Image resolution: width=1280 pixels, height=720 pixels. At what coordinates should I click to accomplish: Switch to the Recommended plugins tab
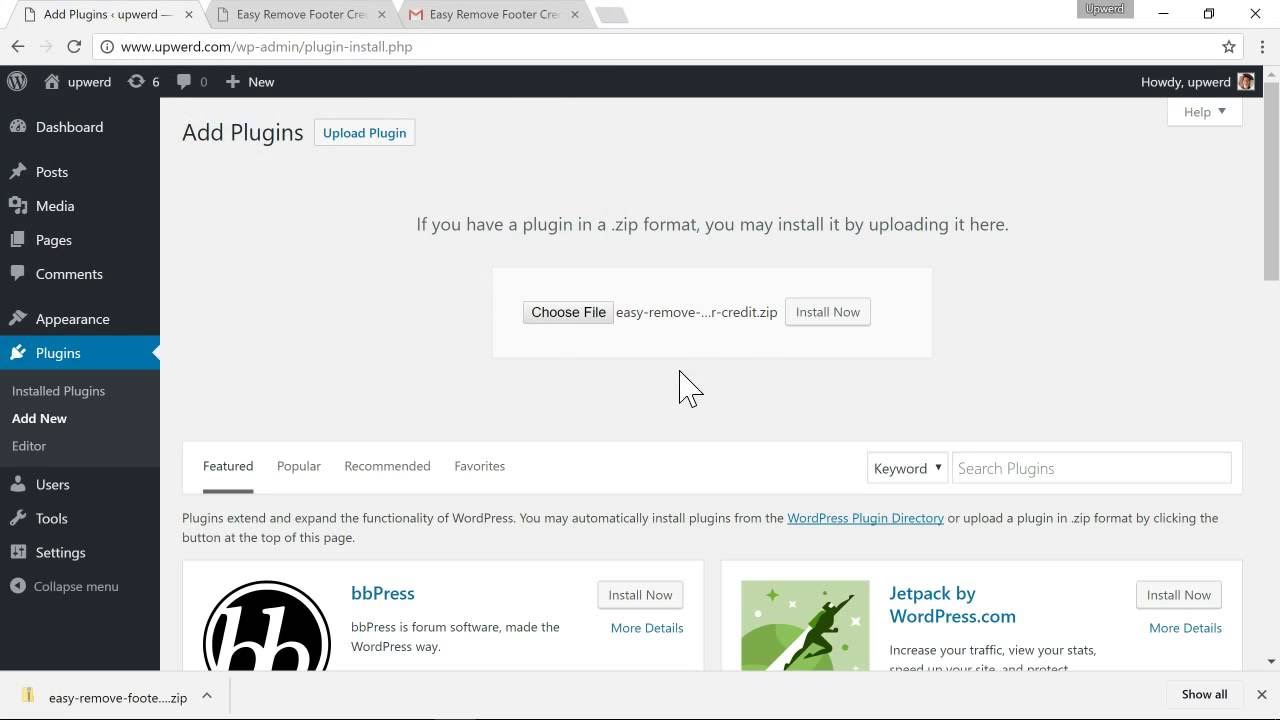tap(387, 466)
